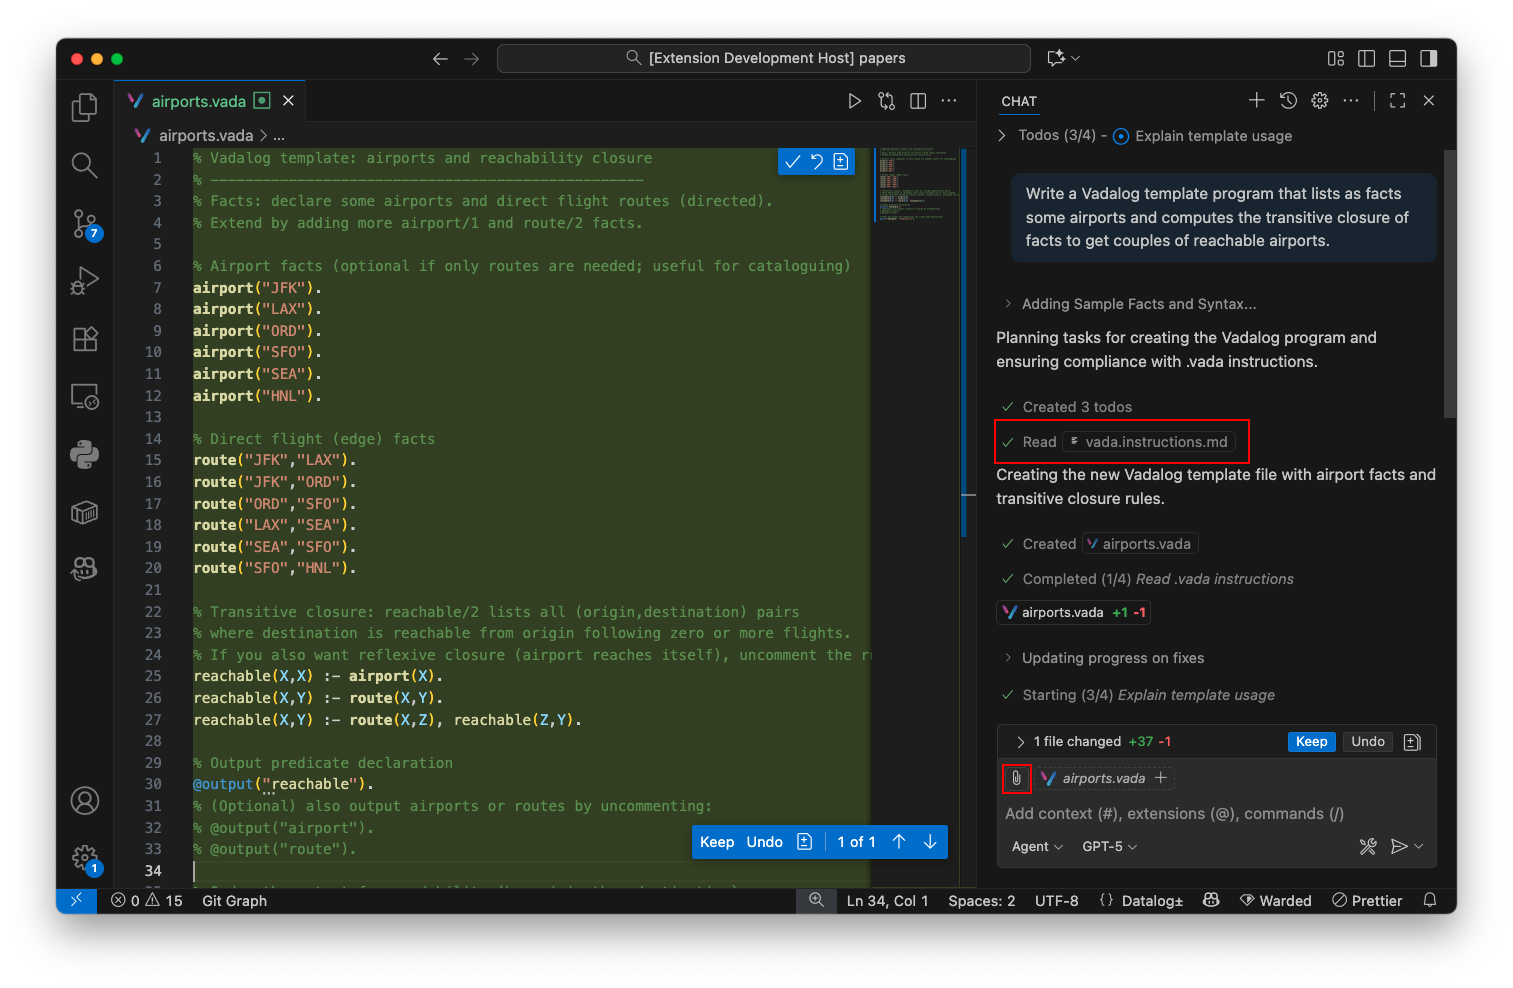
Task: Open airports.vada link after Created
Action: 1139,544
